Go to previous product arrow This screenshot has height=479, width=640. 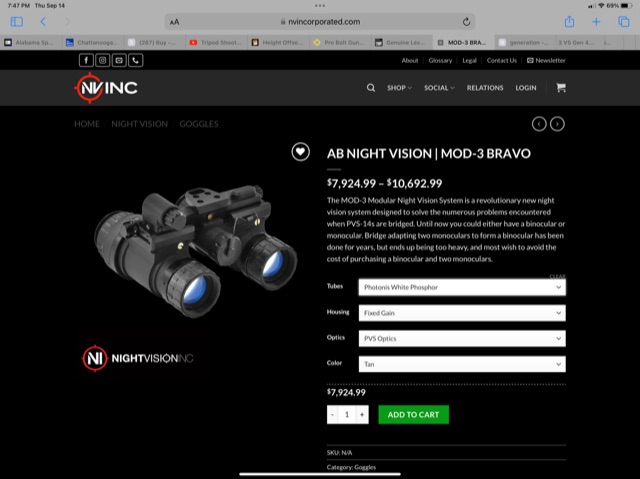pos(539,124)
